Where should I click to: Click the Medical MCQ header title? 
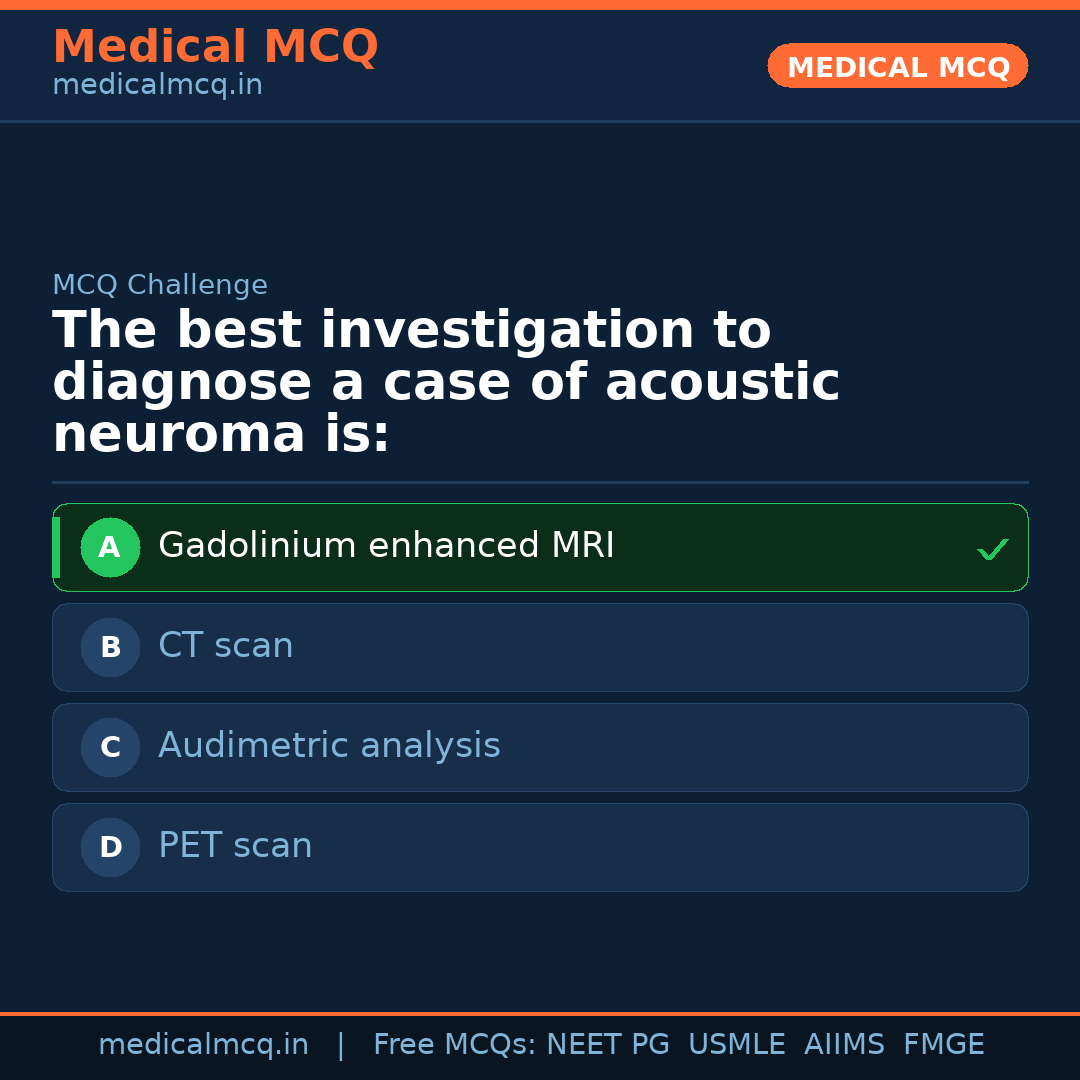tap(215, 47)
